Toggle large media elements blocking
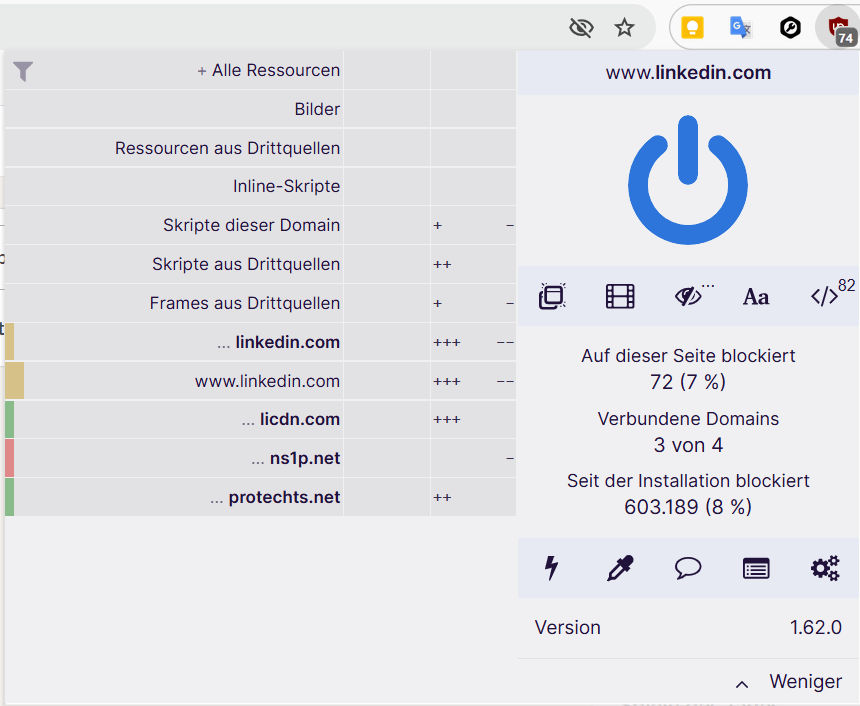The width and height of the screenshot is (860, 706). [620, 296]
